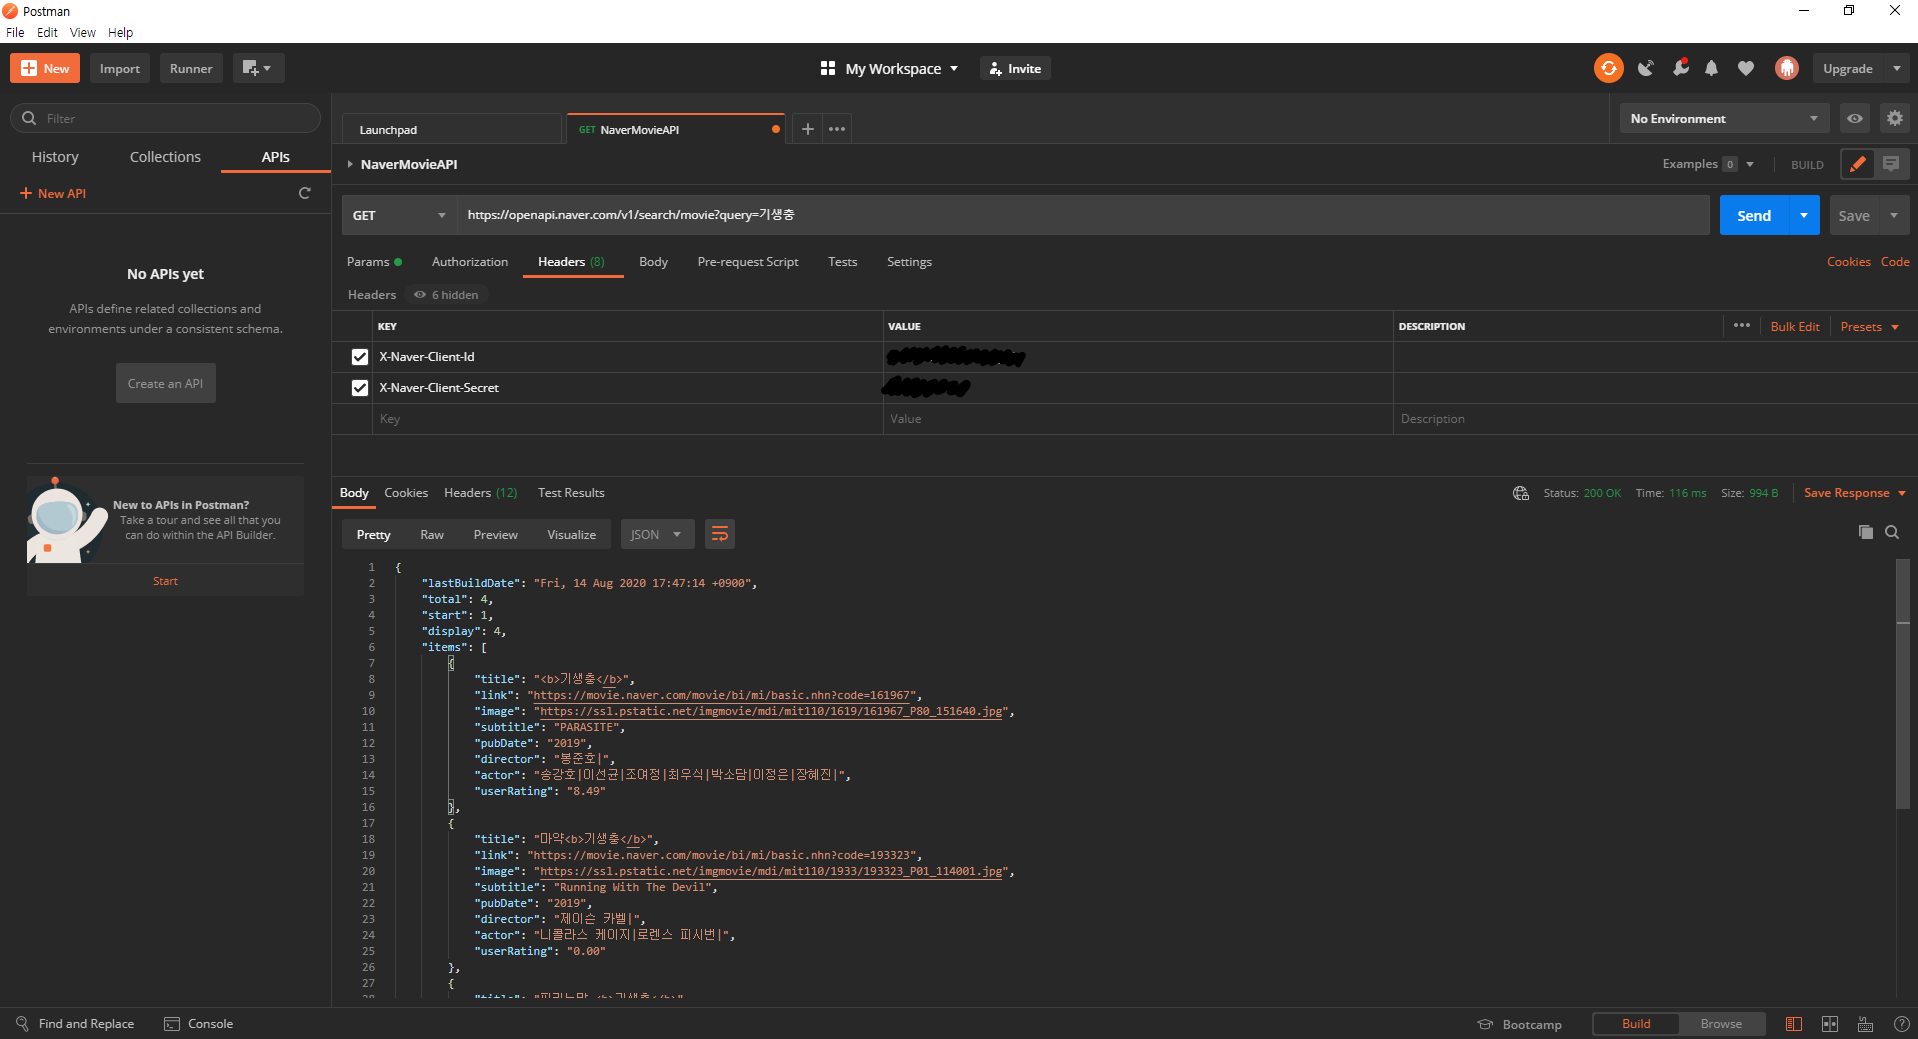Viewport: 1918px width, 1039px height.
Task: Refresh the APIs list
Action: pos(305,193)
